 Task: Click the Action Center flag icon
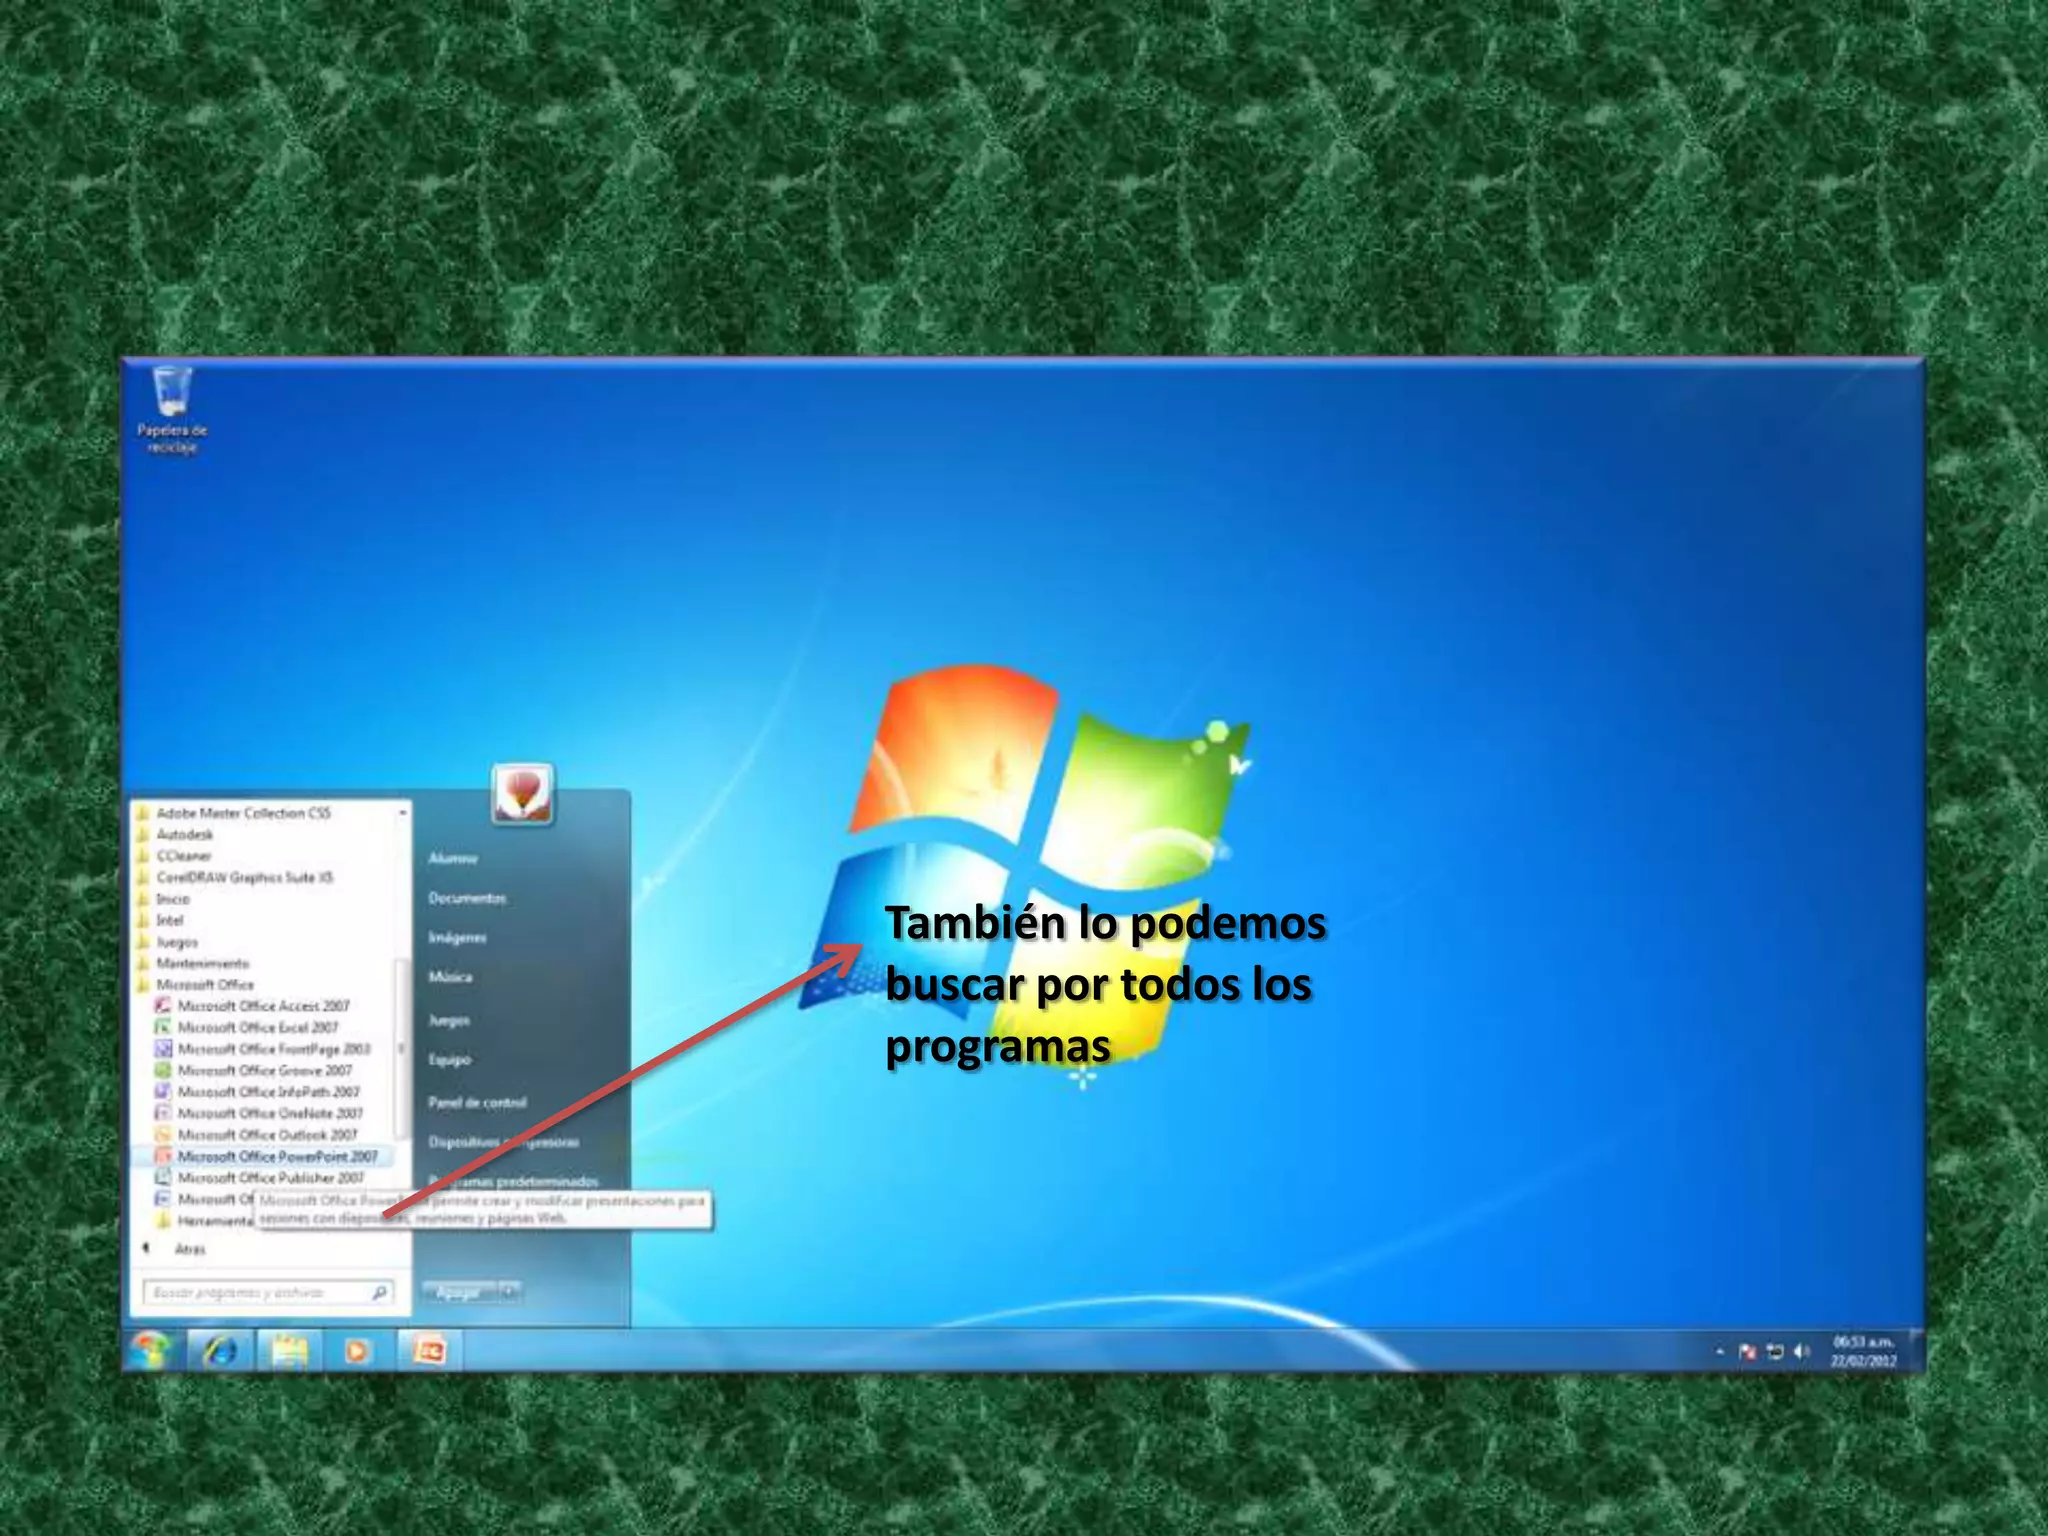click(1747, 1352)
